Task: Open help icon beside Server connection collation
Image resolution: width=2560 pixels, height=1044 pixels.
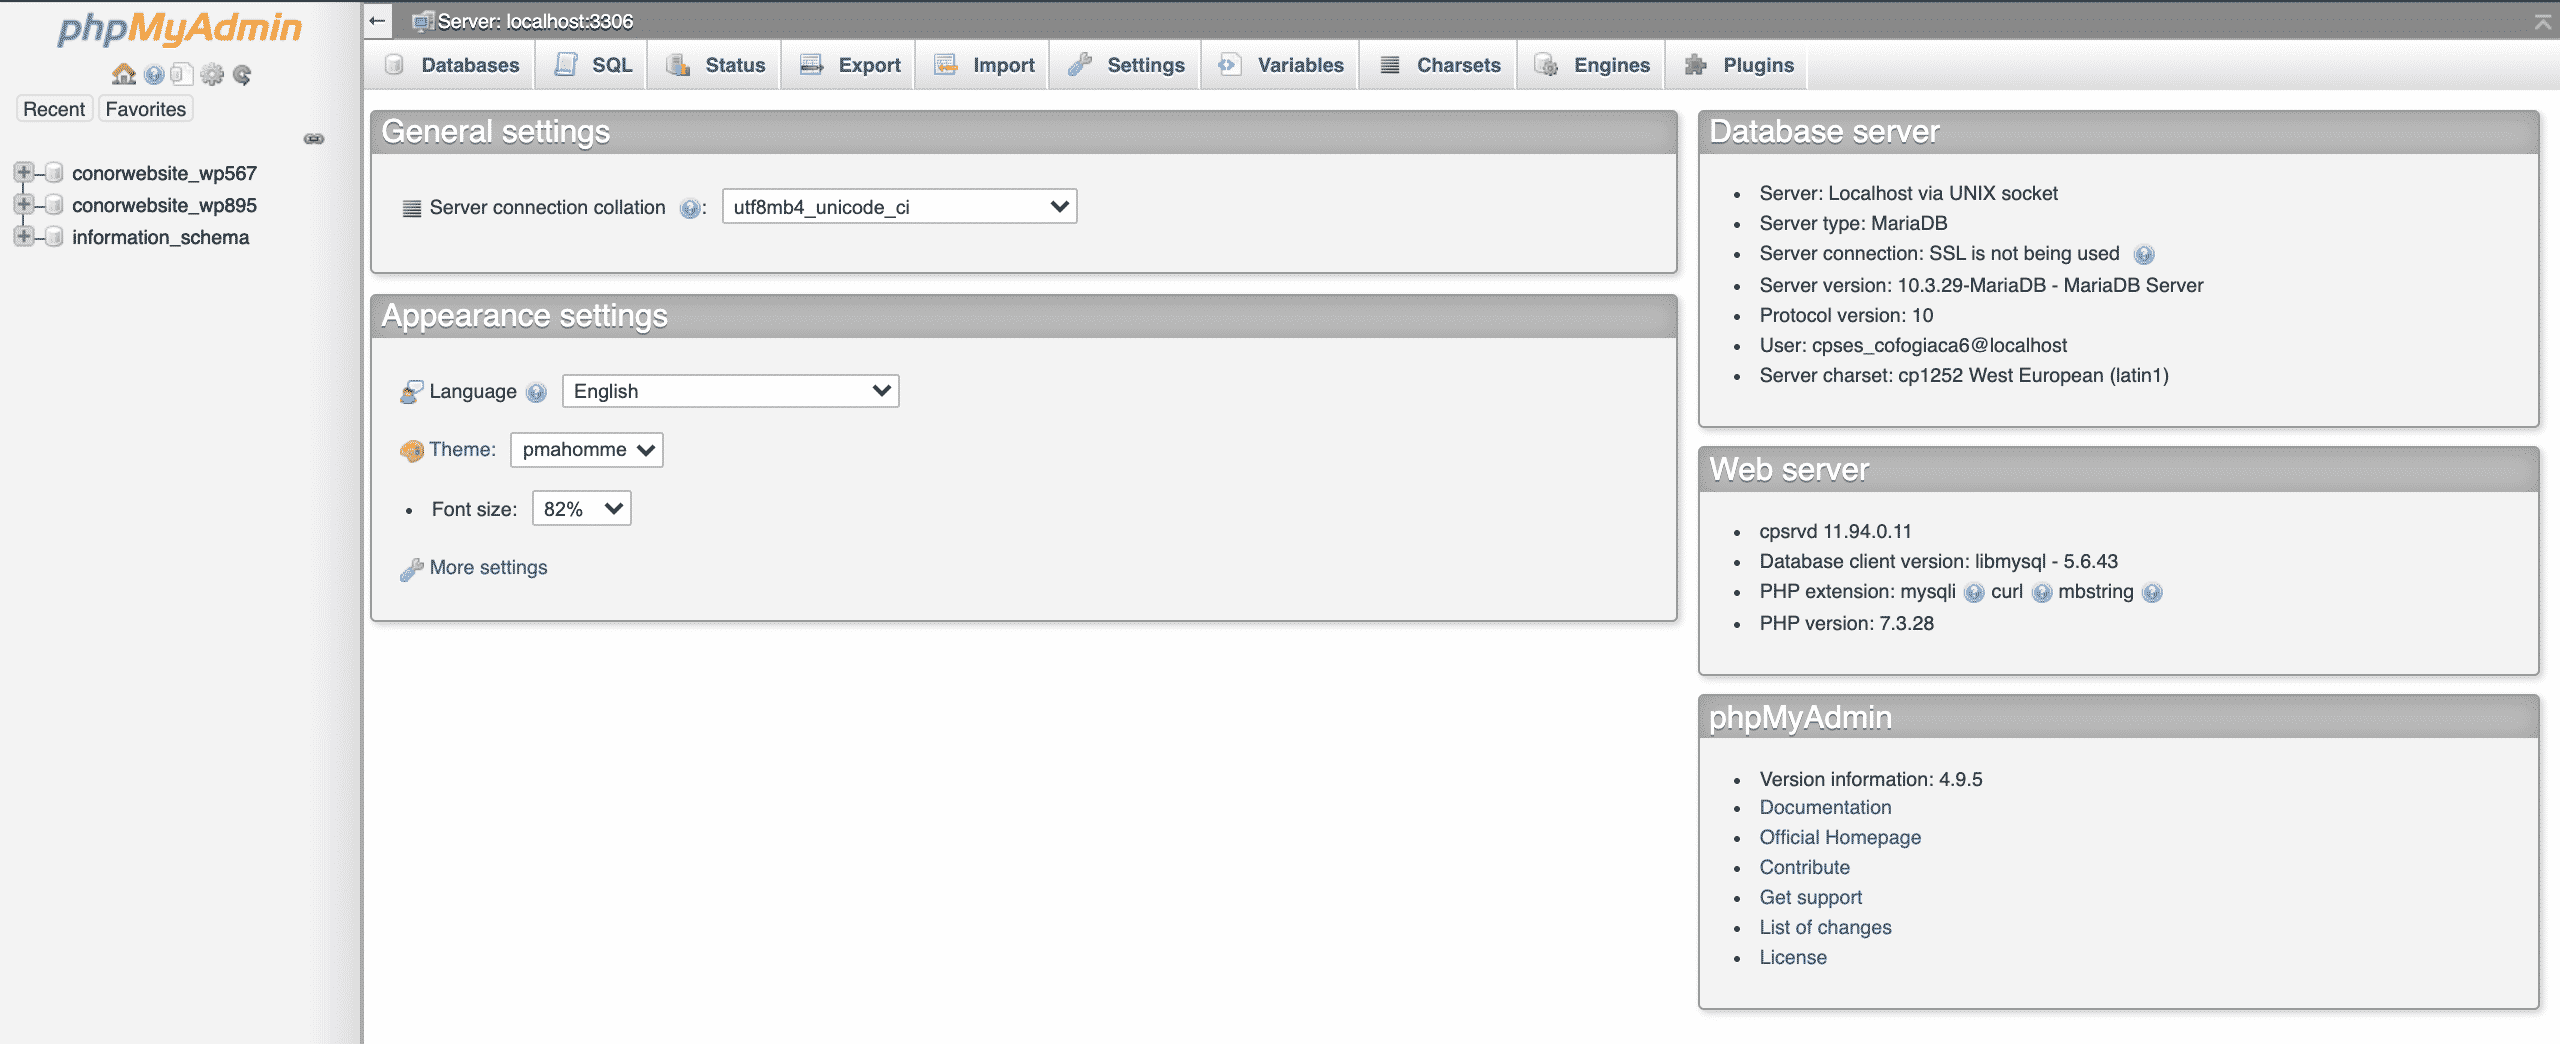Action: (x=690, y=208)
